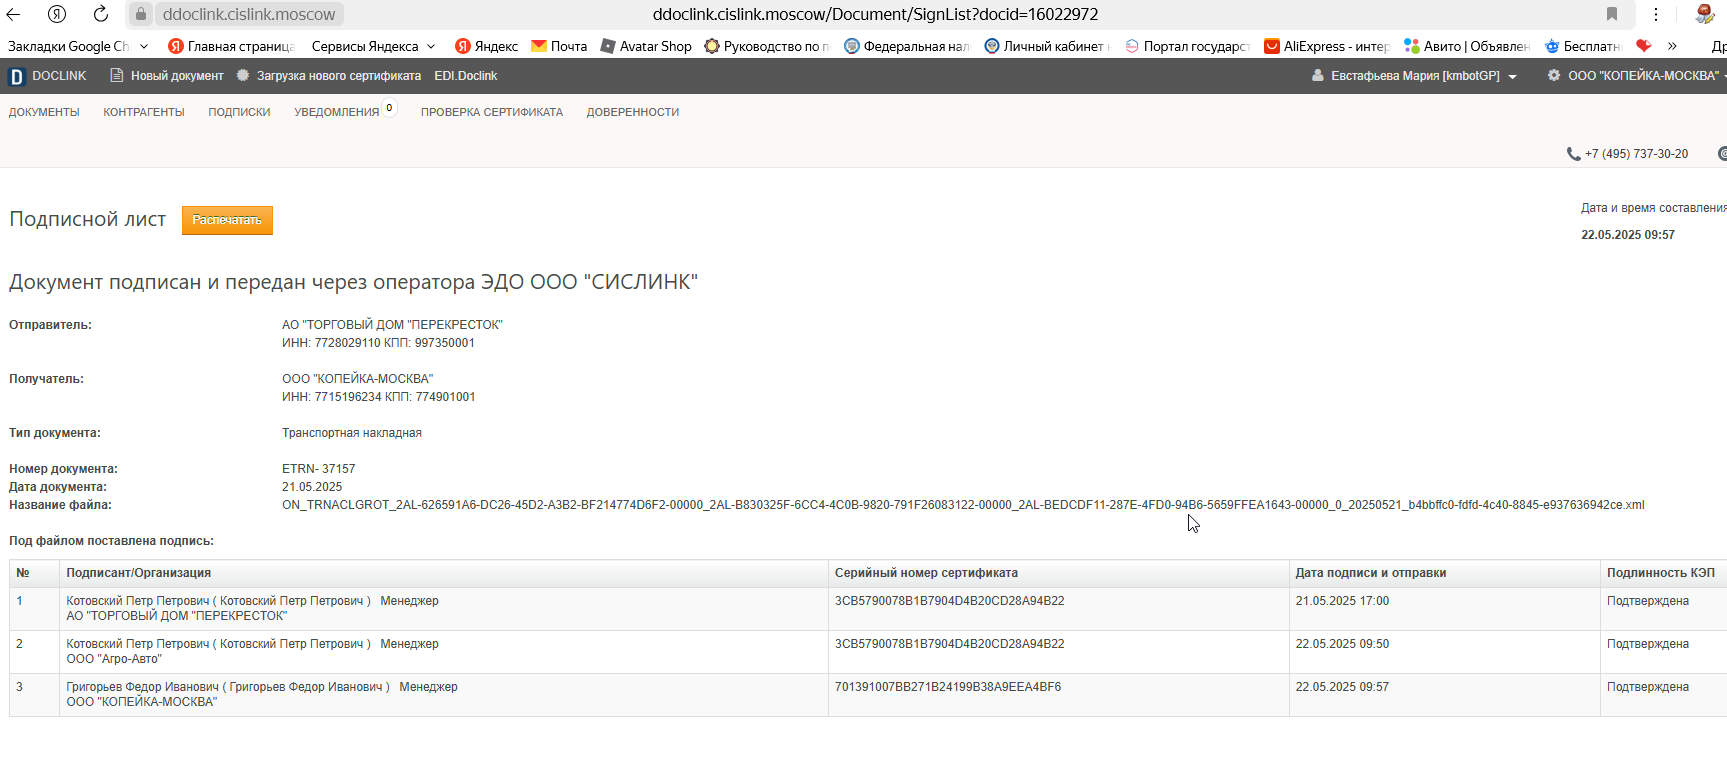Open the Бесплатн bookmark
Viewport: 1727px width, 768px height.
tap(1582, 46)
